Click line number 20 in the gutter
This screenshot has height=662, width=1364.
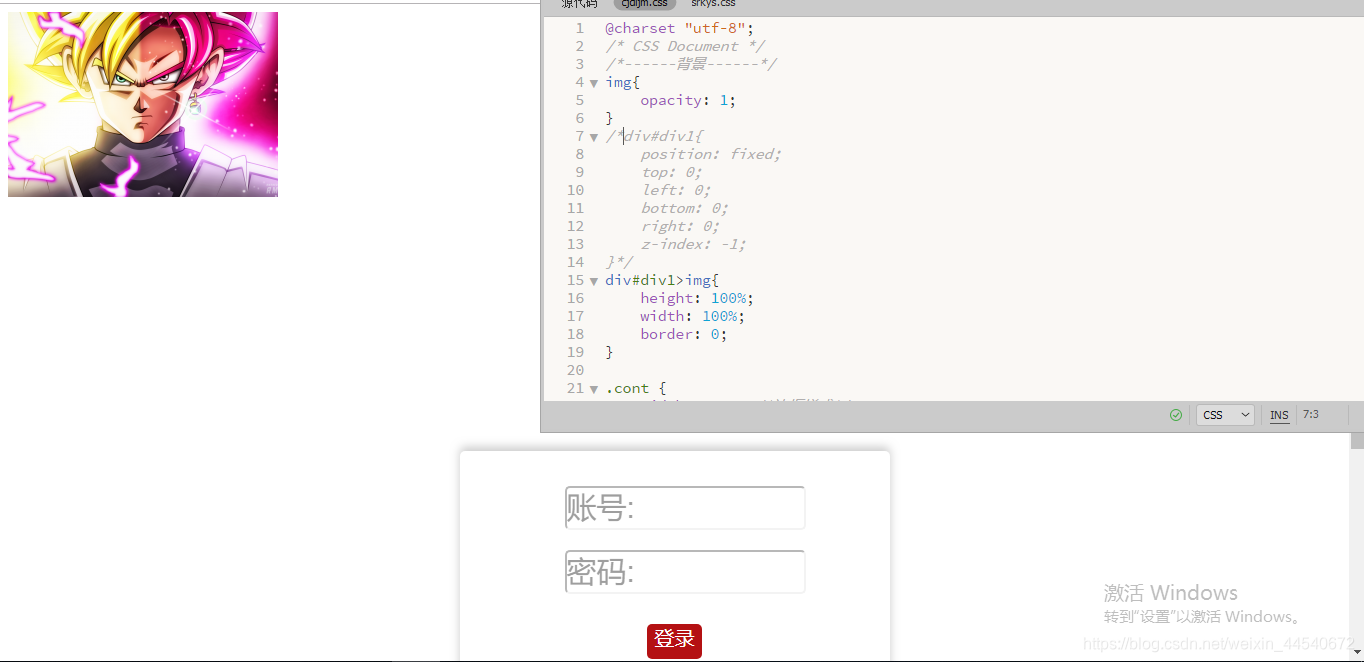[575, 370]
